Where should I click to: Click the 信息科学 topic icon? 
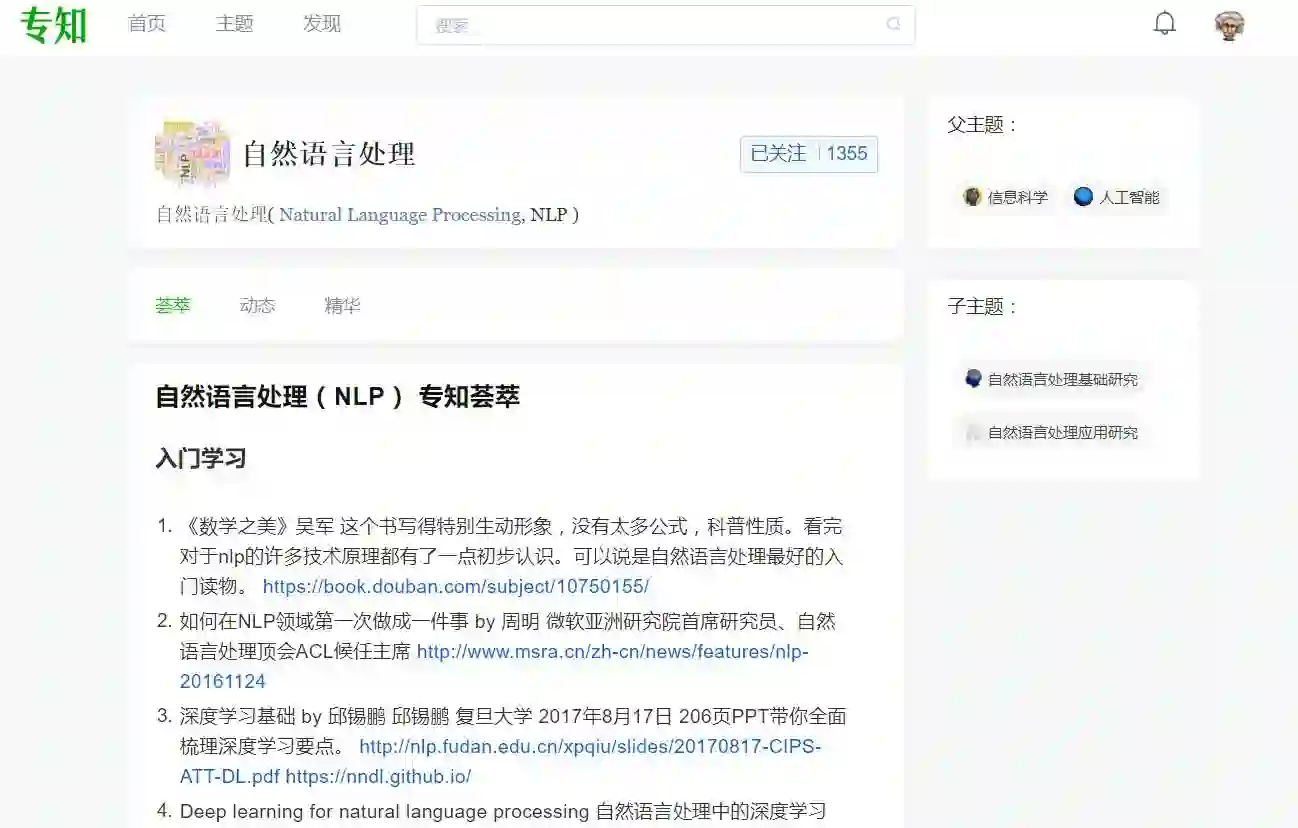(x=971, y=196)
